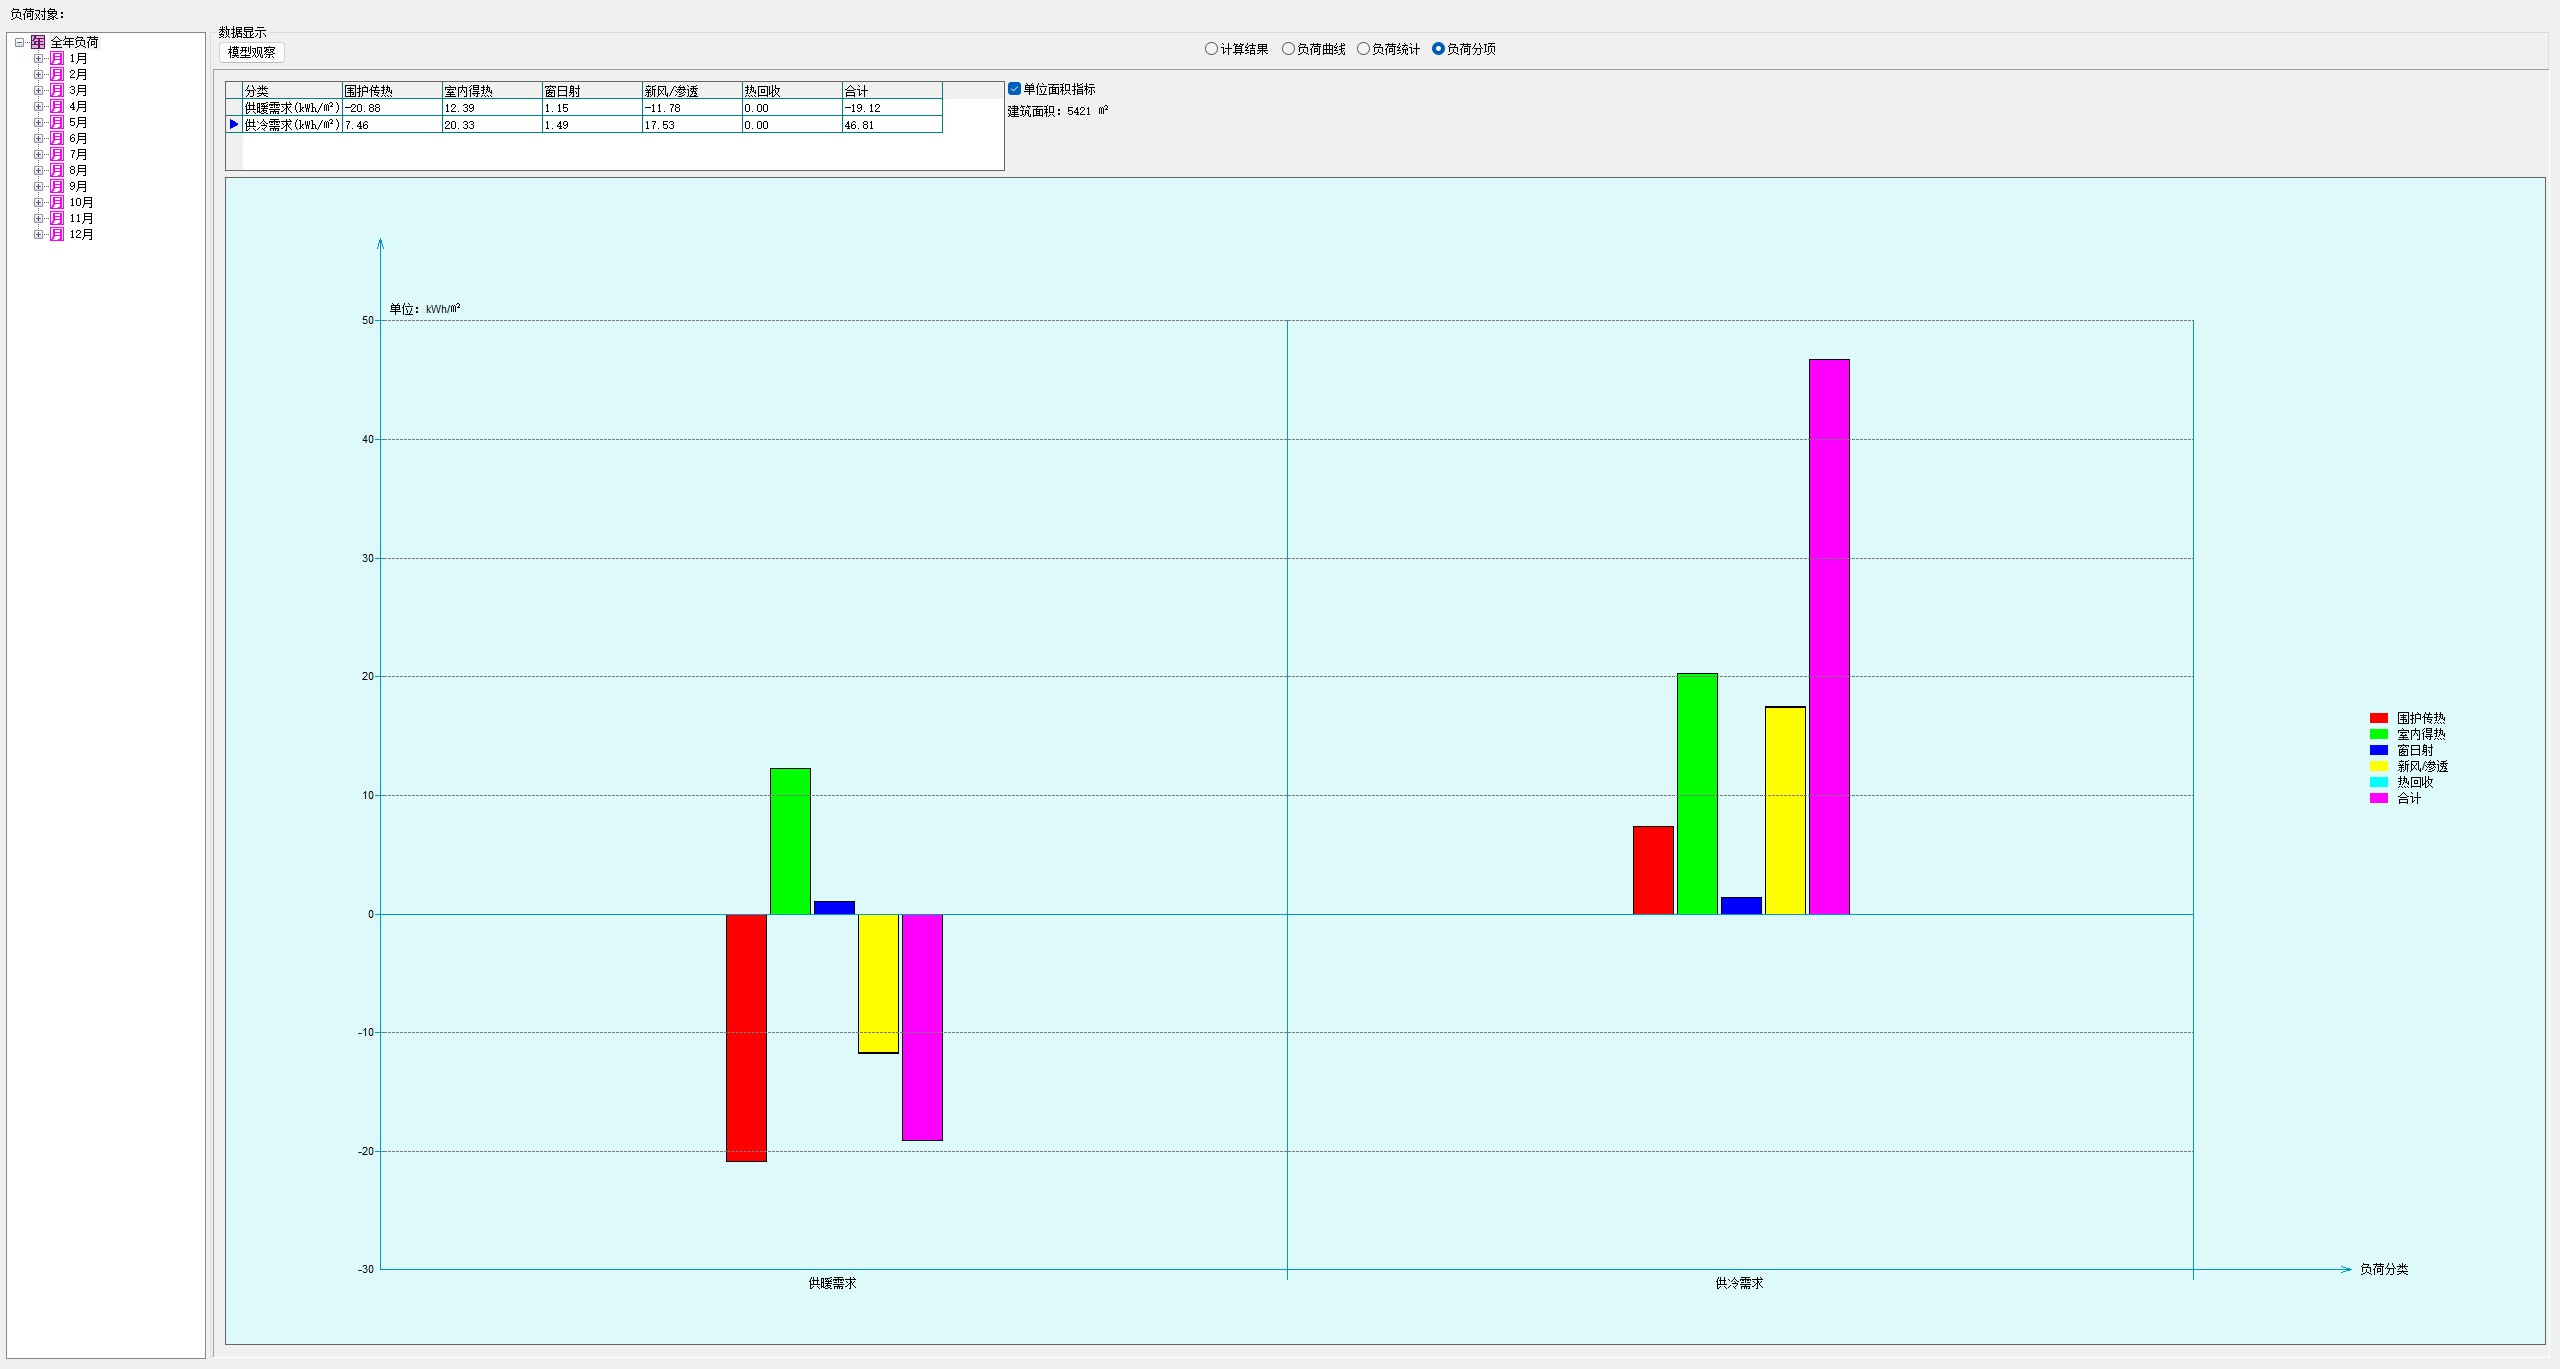2560x1369 pixels.
Task: Click the 9月 month icon
Action: point(57,186)
